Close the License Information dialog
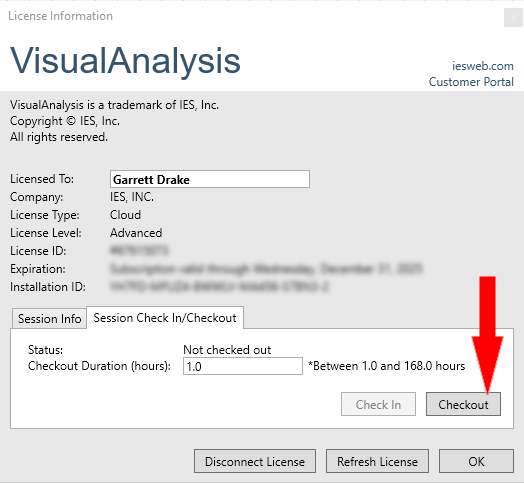The height and width of the screenshot is (483, 524). coord(513,17)
